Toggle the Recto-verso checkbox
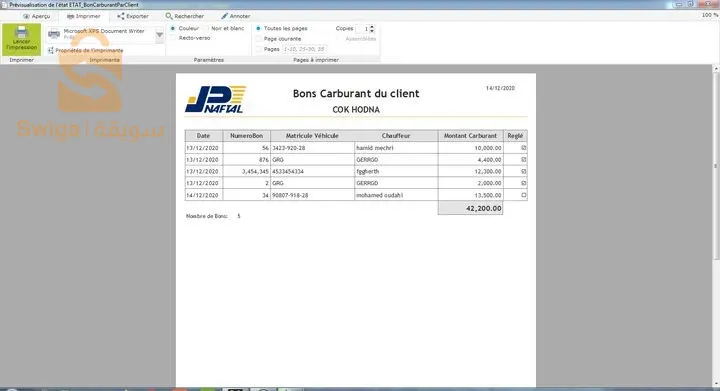The height and width of the screenshot is (391, 720). pyautogui.click(x=173, y=38)
